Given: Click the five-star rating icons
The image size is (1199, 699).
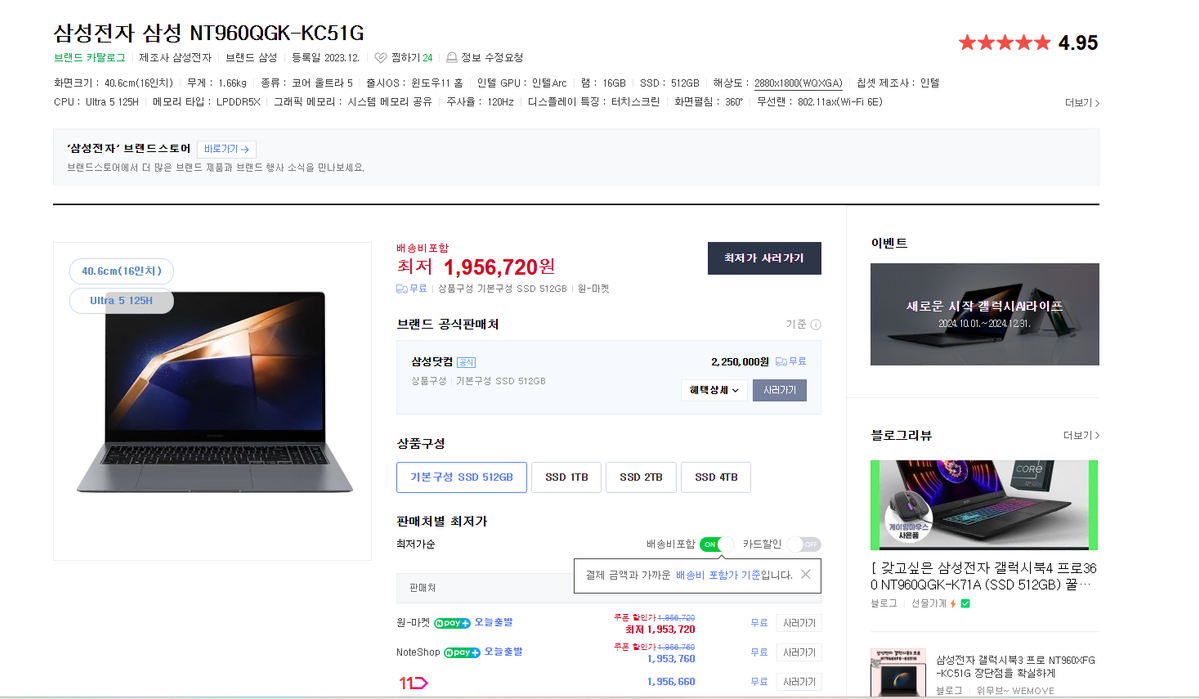Looking at the screenshot, I should [x=1005, y=43].
